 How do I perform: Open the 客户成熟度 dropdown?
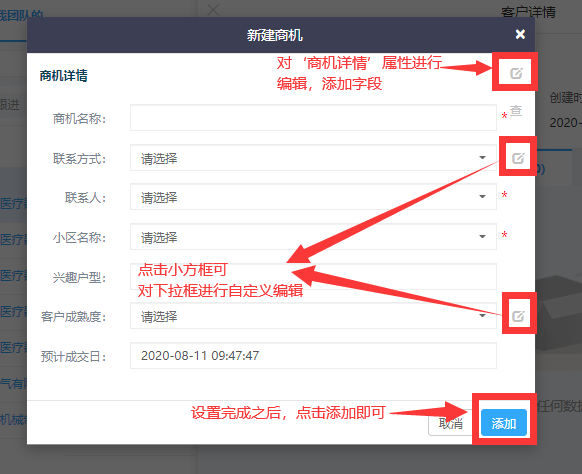point(313,316)
